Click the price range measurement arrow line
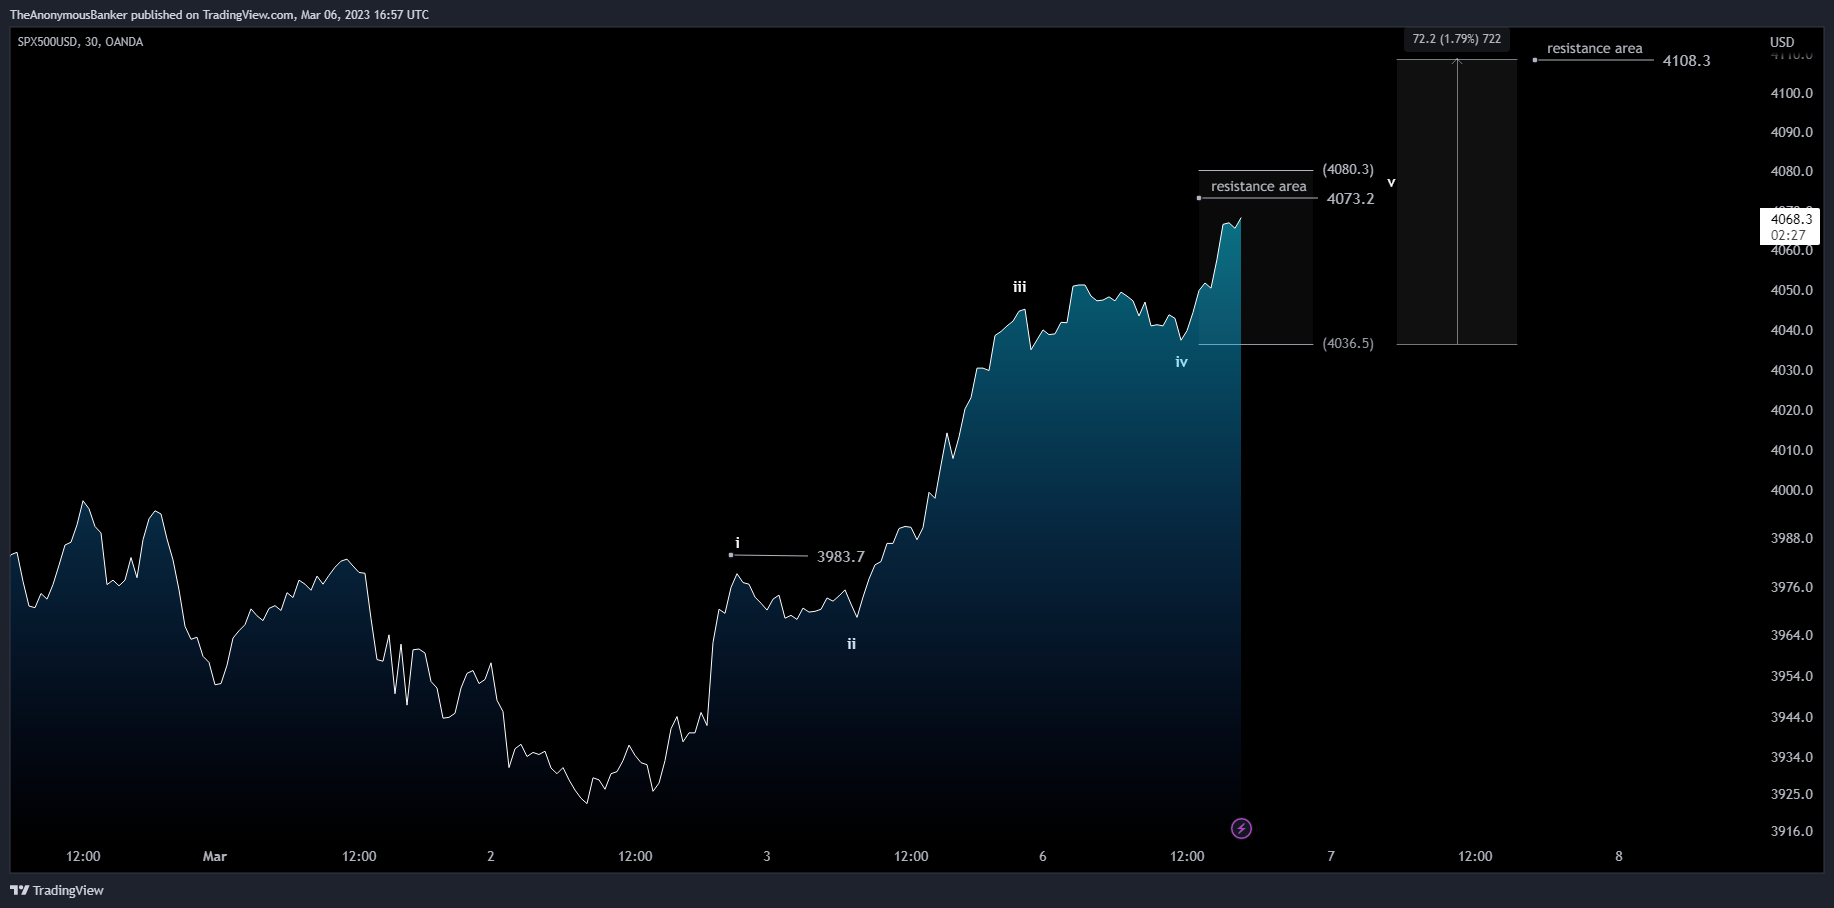This screenshot has height=908, width=1834. (1457, 202)
